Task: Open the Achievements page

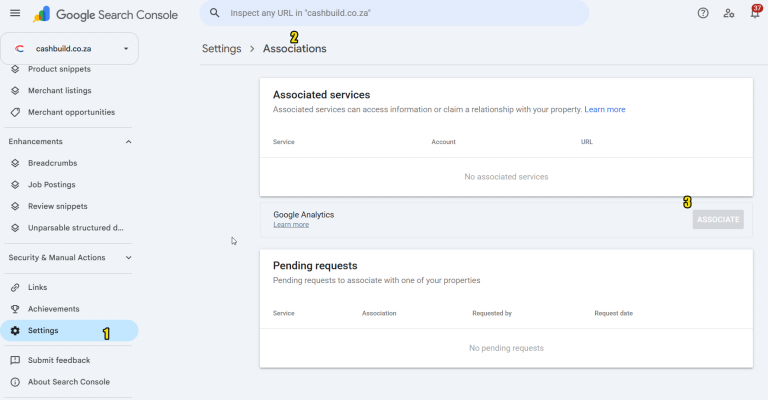Action: [53, 309]
